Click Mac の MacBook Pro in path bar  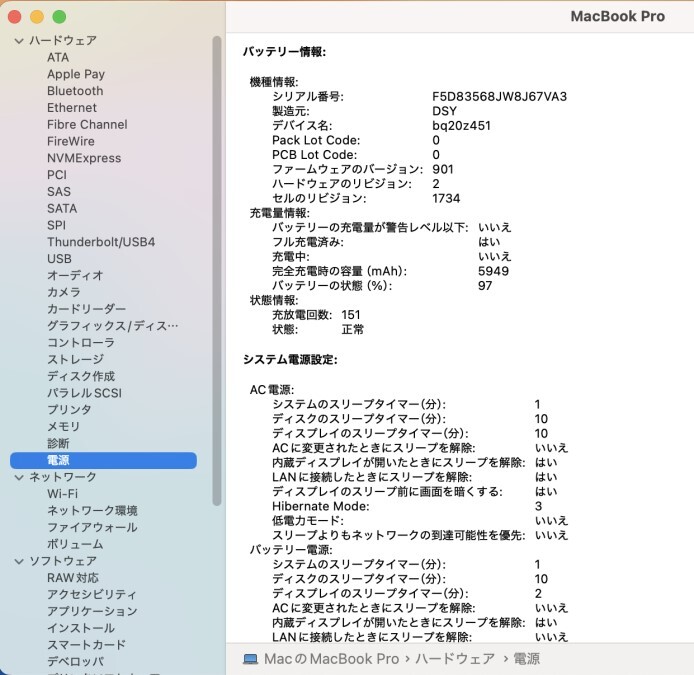[332, 660]
